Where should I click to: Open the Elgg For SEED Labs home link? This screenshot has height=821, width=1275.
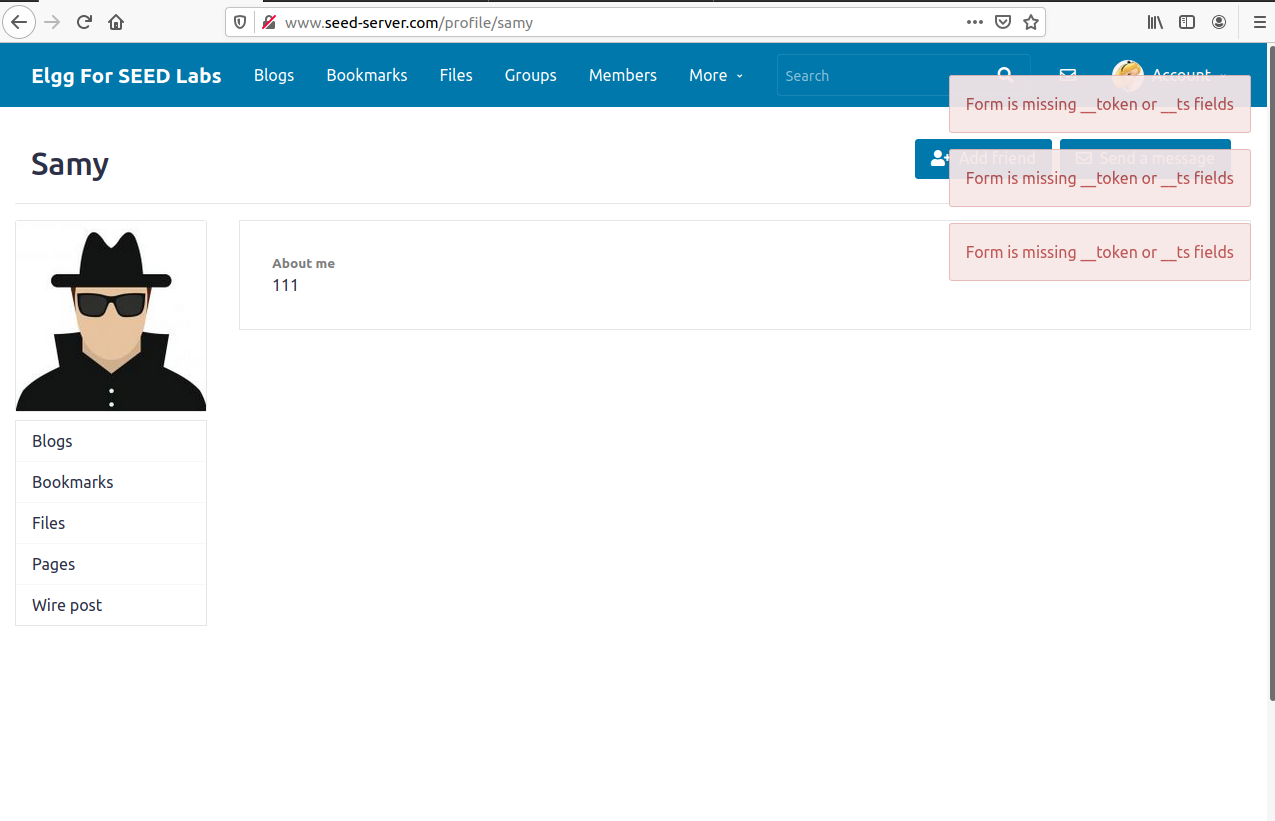[x=127, y=75]
